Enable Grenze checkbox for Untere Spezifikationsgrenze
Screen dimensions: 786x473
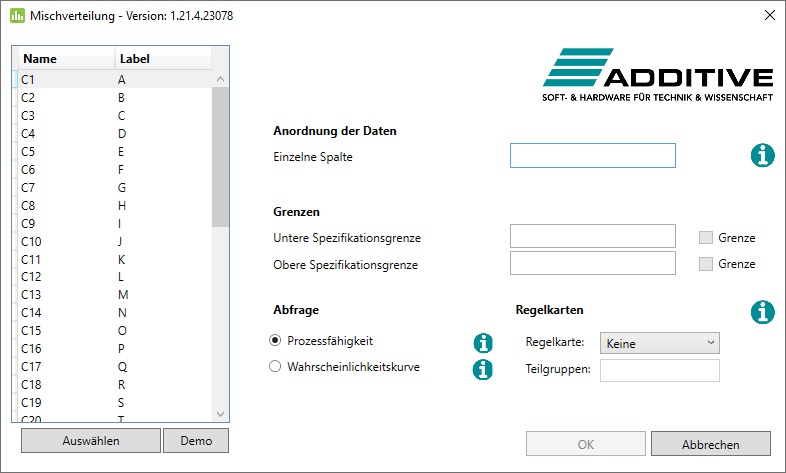(x=706, y=238)
